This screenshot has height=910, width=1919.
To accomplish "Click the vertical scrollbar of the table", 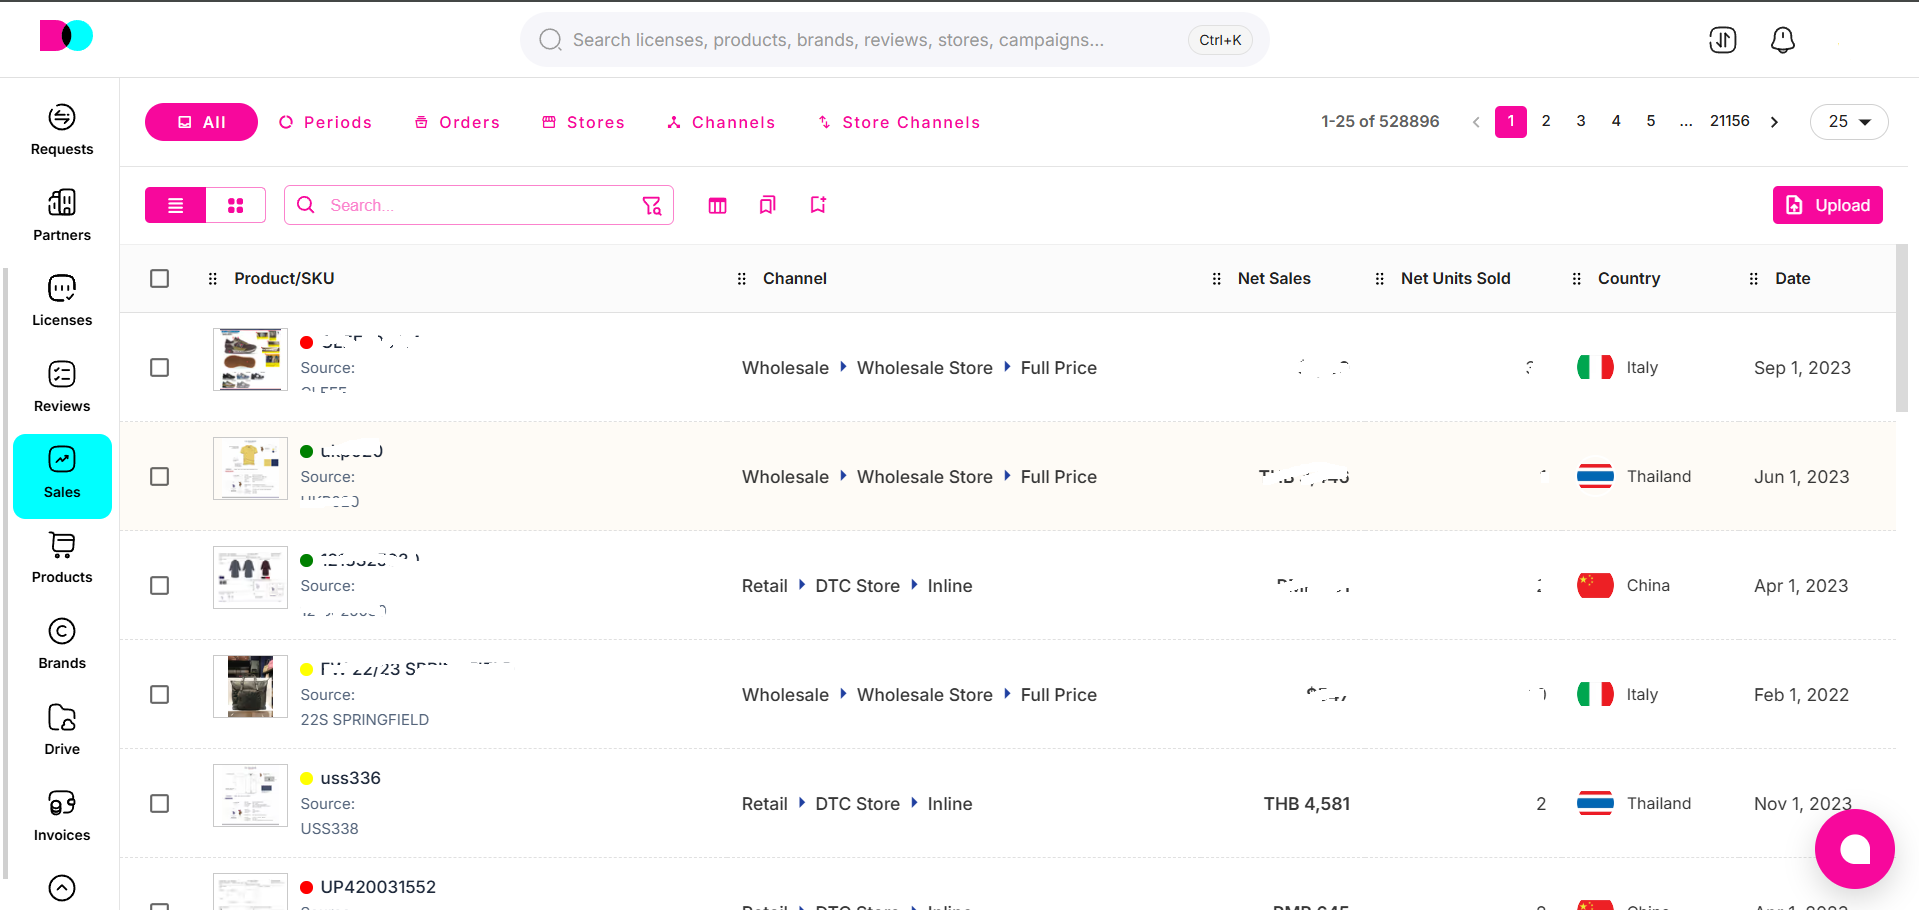I will pos(1902,328).
